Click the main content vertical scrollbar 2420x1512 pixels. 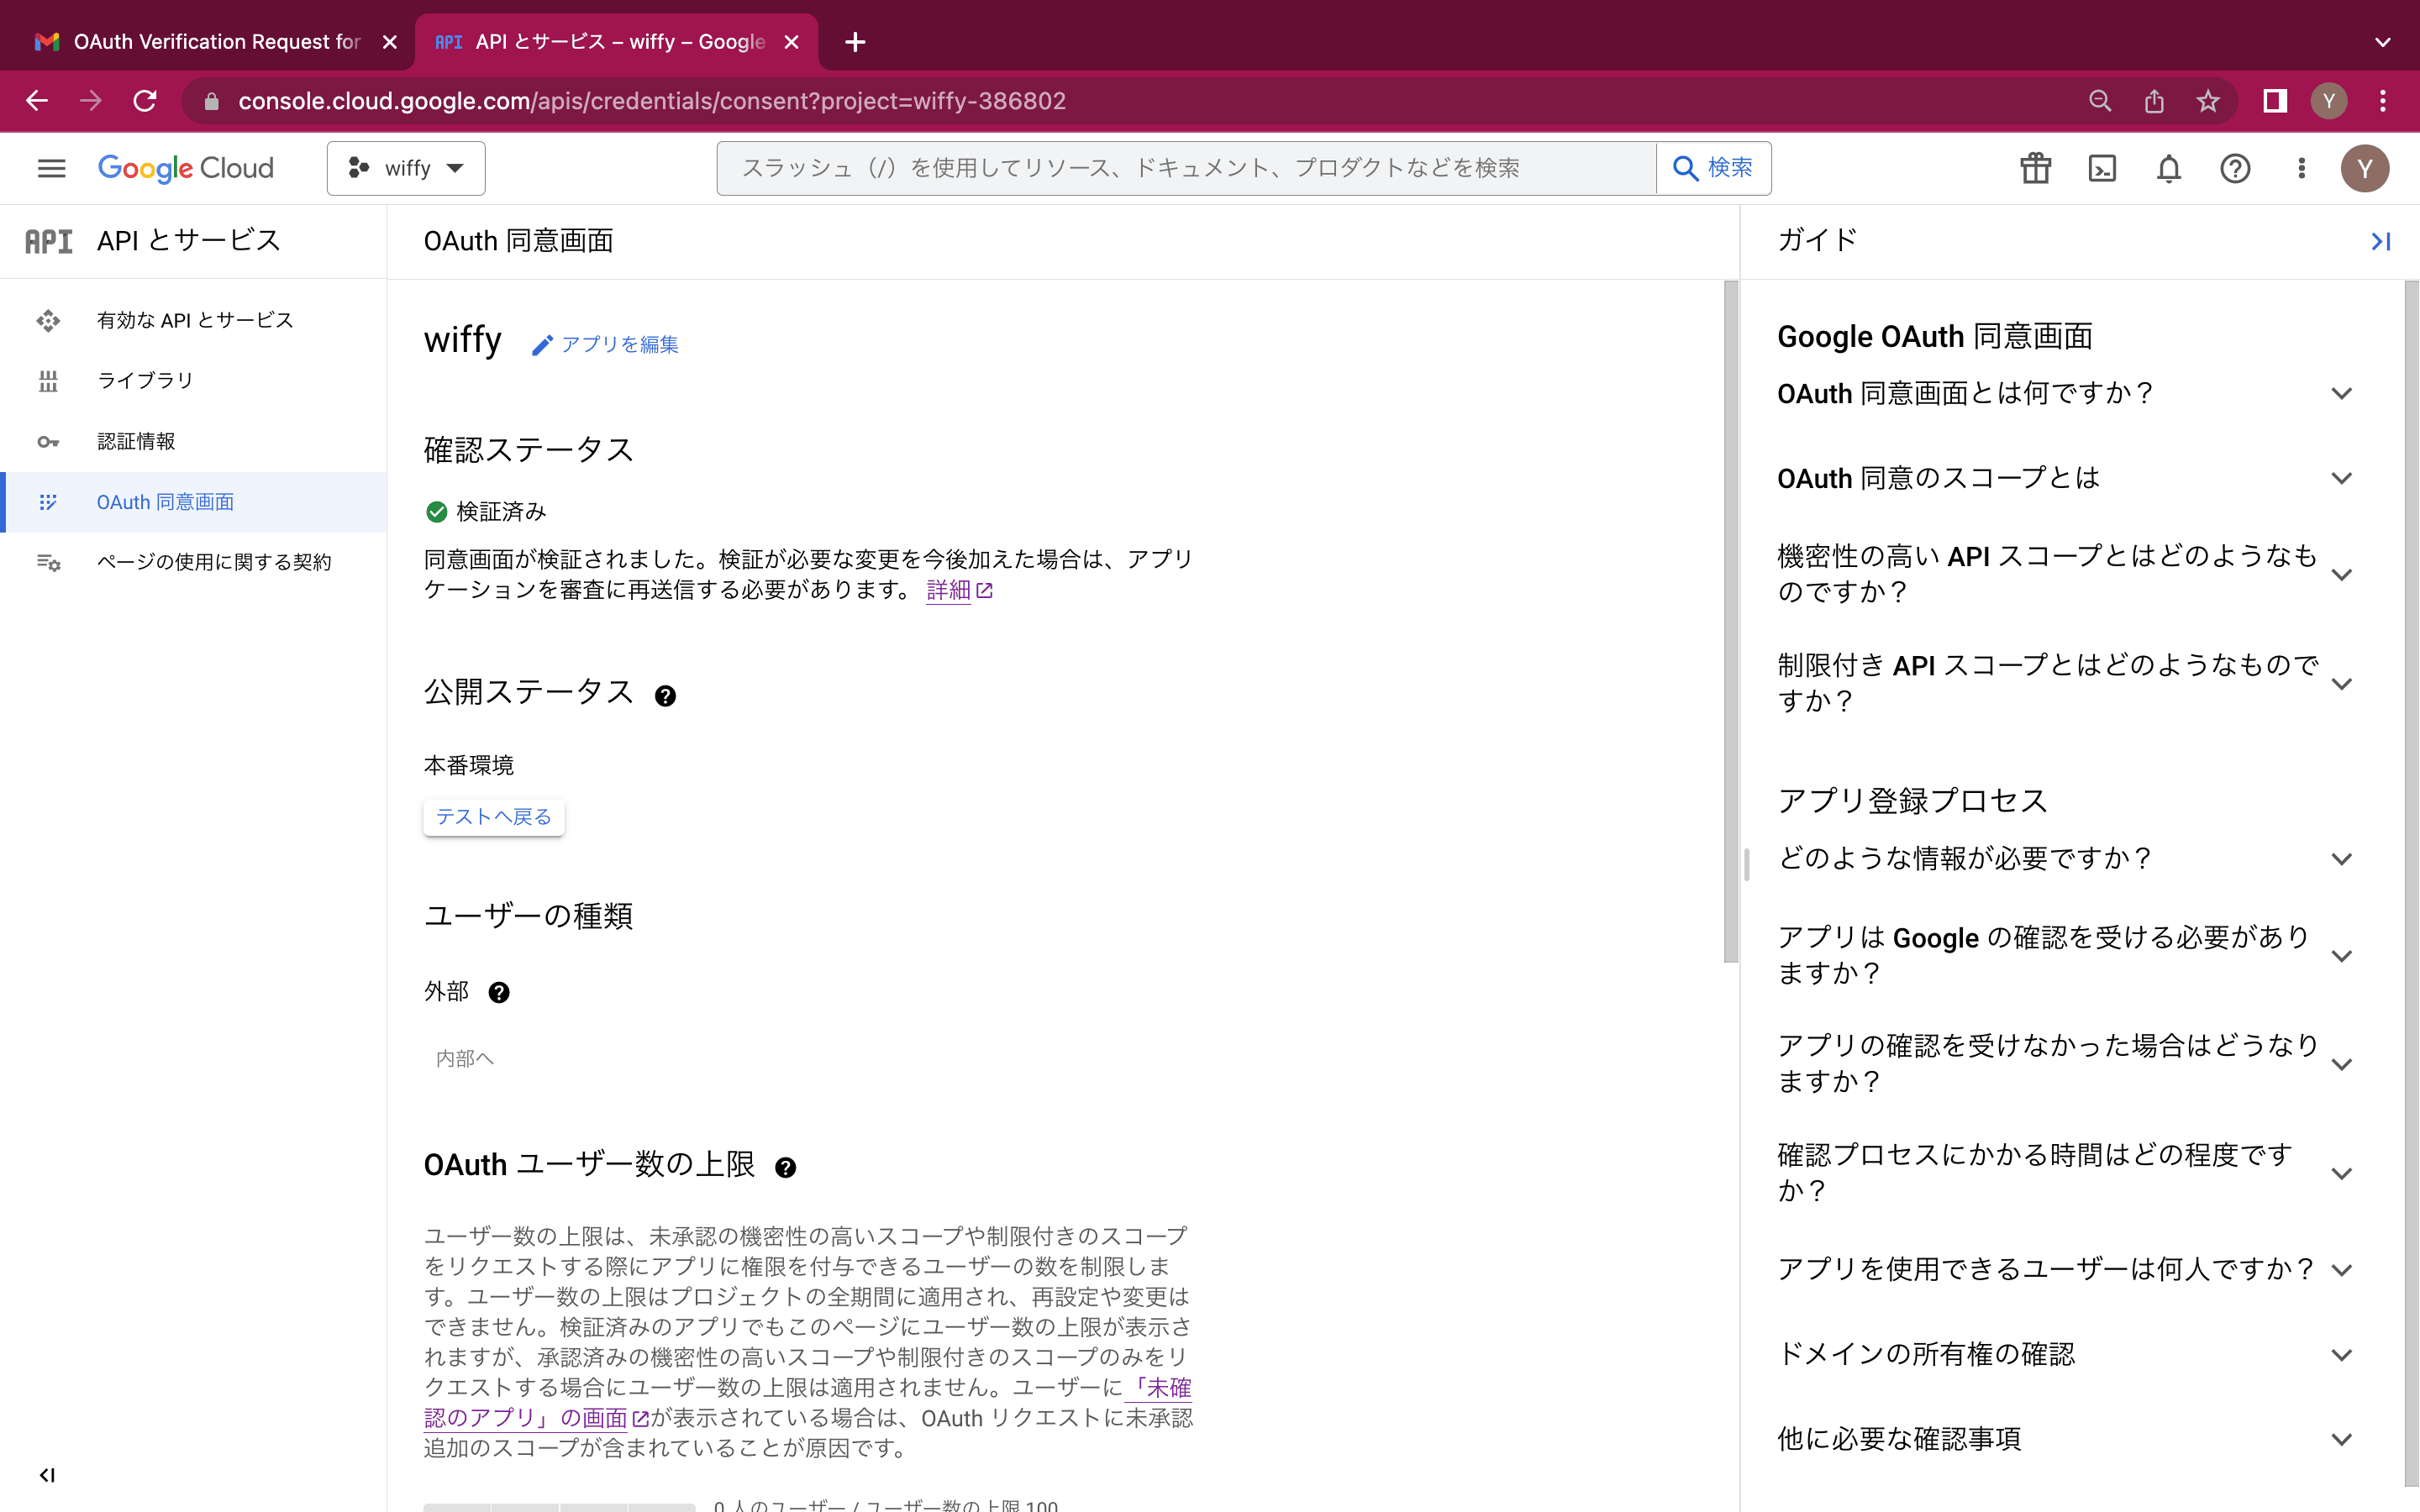[x=1731, y=620]
